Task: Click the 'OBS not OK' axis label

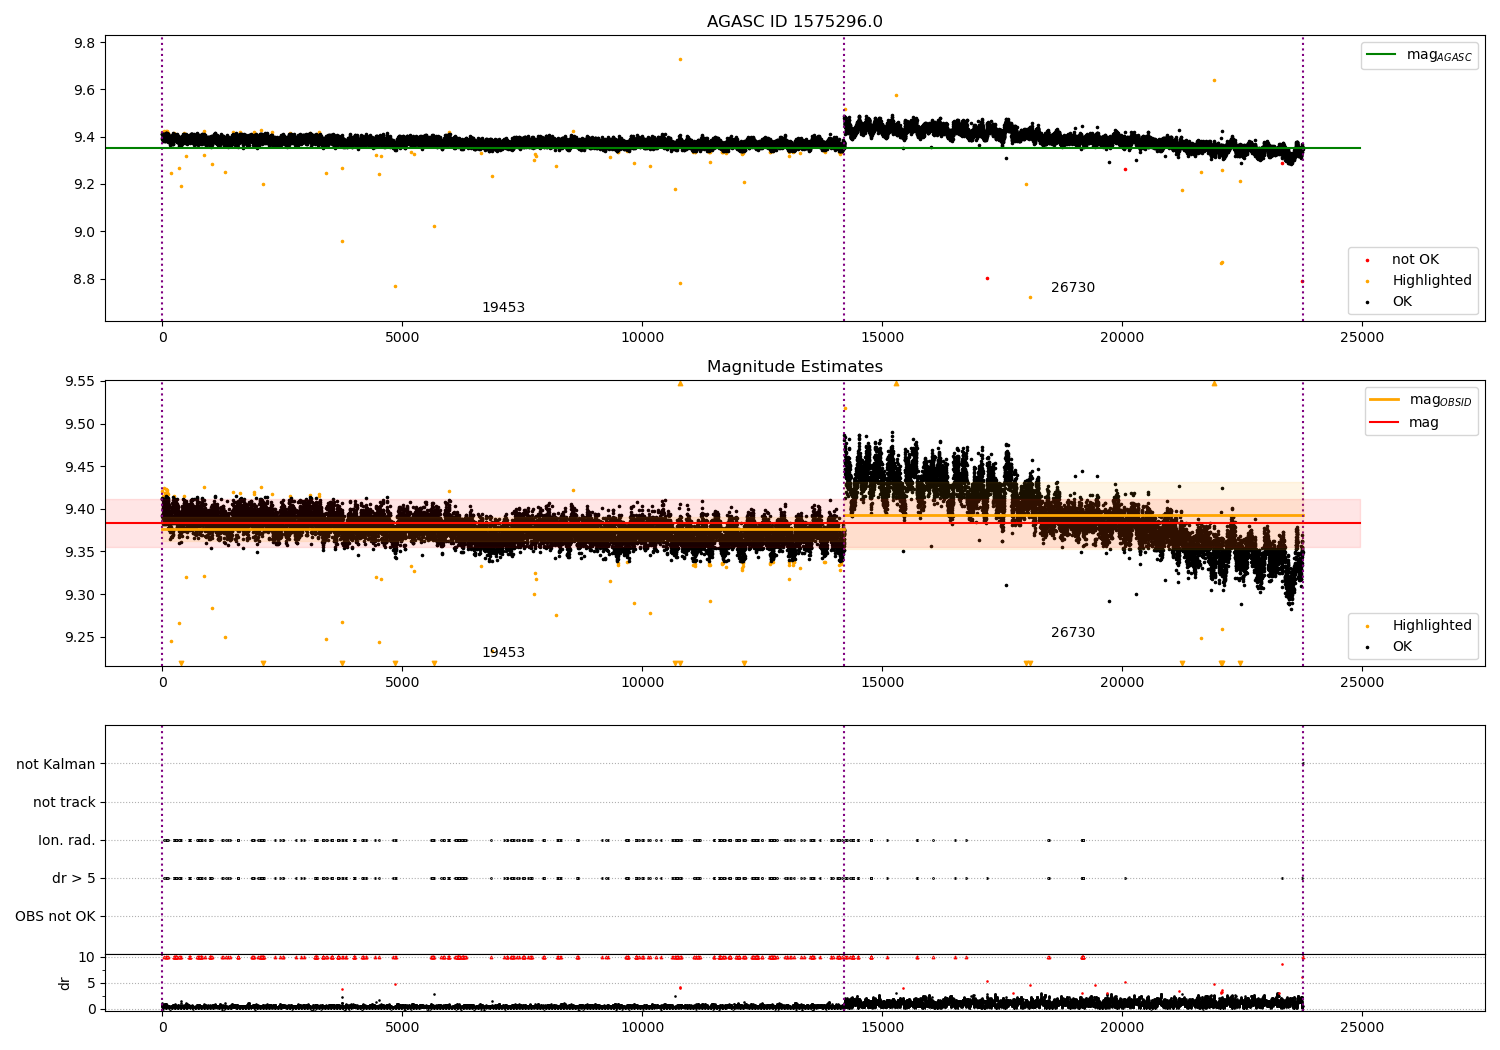Action: coord(55,917)
